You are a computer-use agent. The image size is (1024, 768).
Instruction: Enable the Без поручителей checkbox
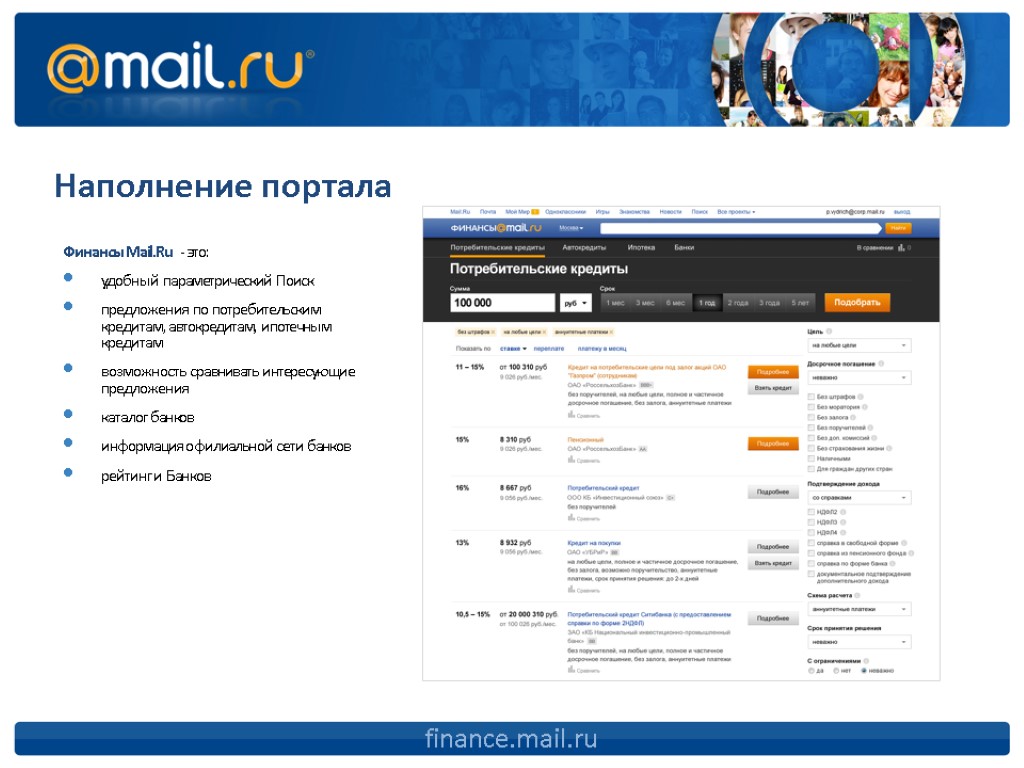pyautogui.click(x=812, y=428)
